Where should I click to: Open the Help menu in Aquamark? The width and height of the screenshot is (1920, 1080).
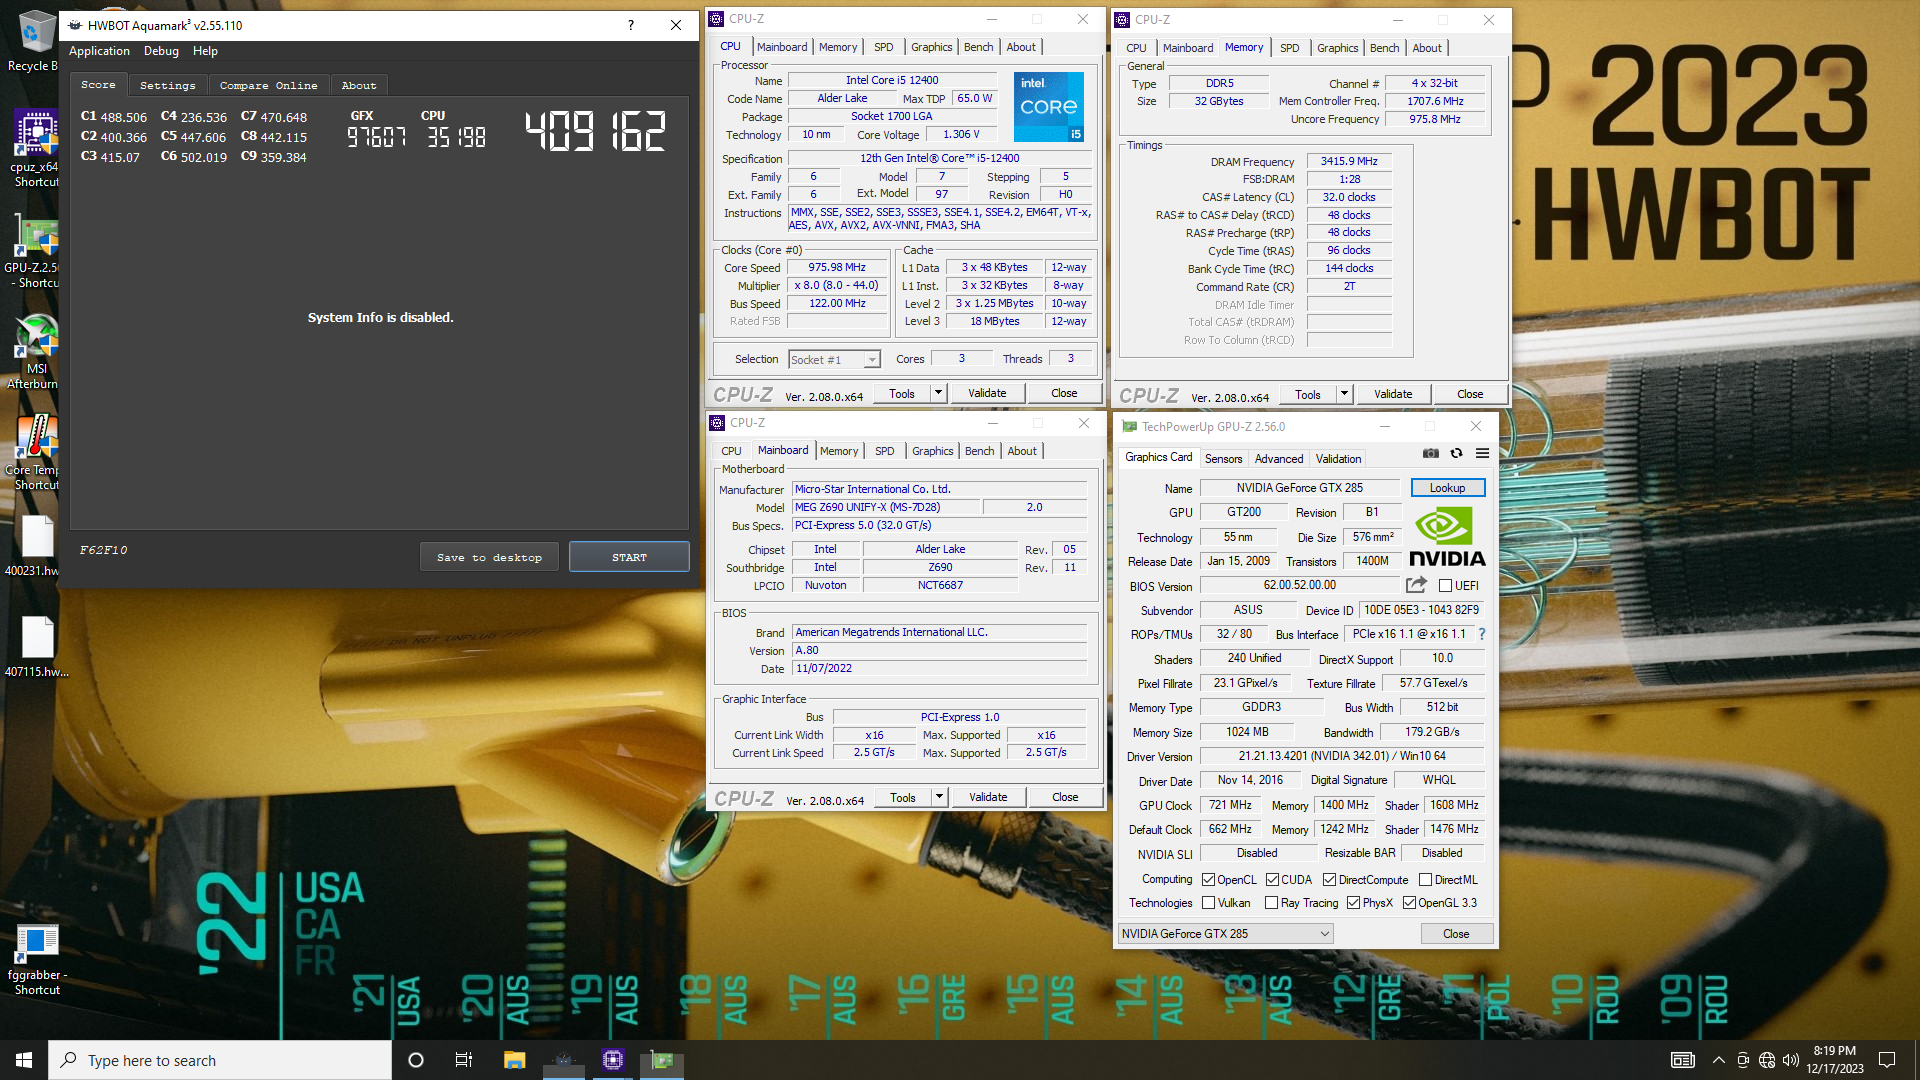pyautogui.click(x=205, y=51)
